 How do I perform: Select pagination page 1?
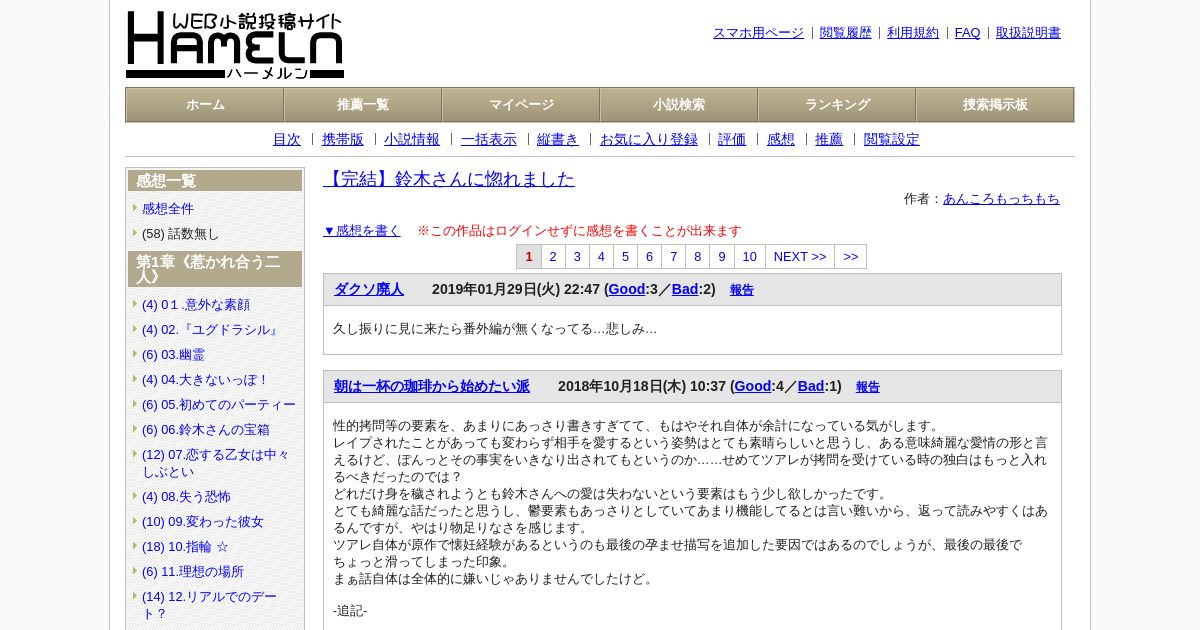529,257
